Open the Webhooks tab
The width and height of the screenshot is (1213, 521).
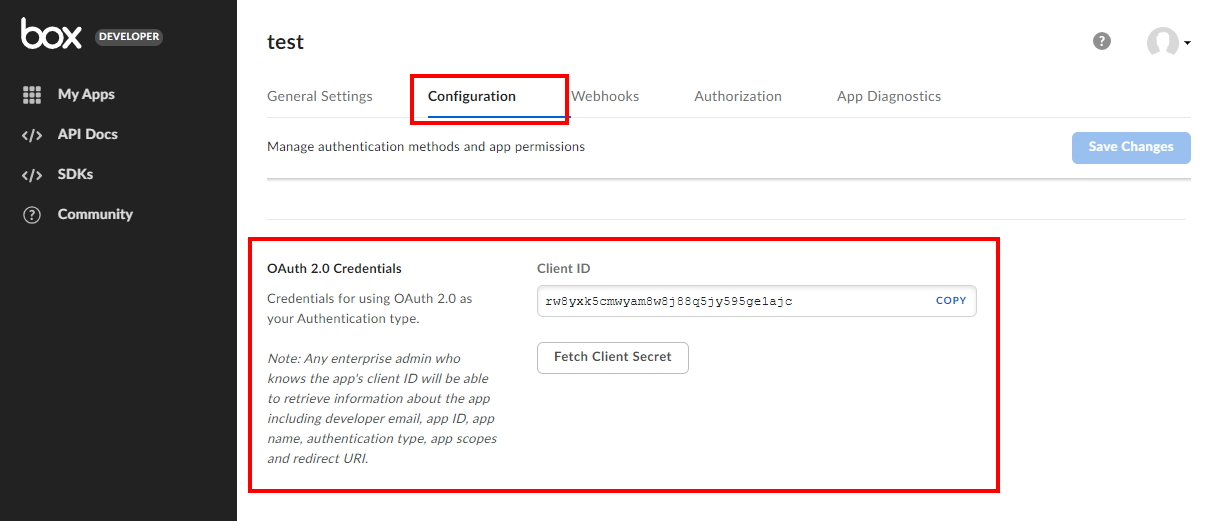[x=605, y=97]
